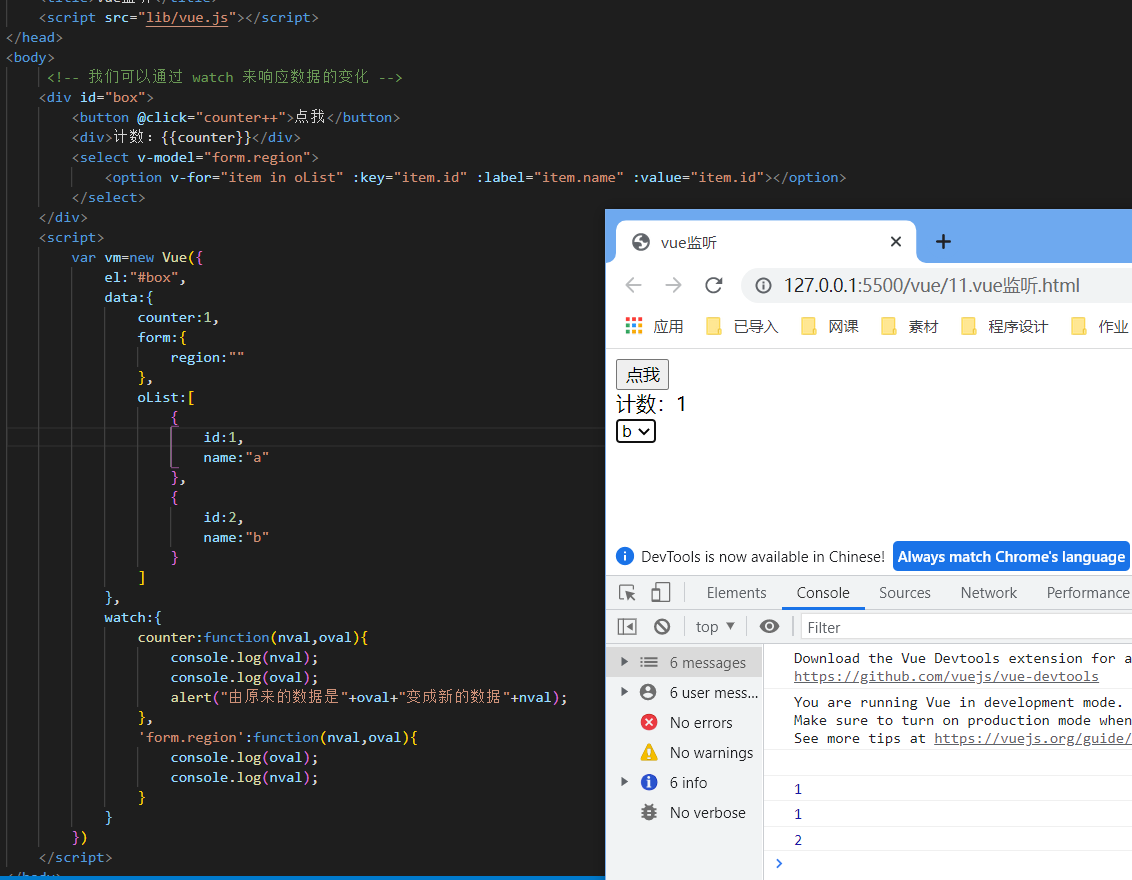This screenshot has height=880, width=1132.
Task: Hide the console sidebar panel
Action: pos(627,627)
